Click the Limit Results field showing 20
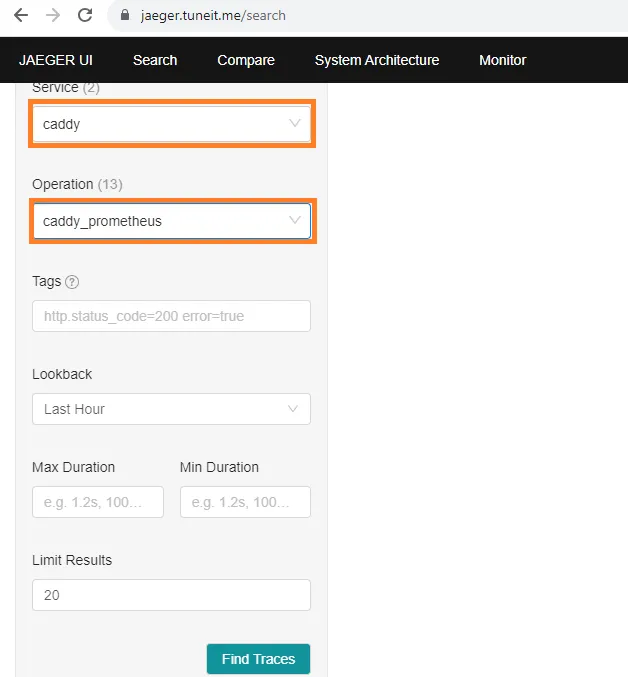The width and height of the screenshot is (628, 677). (171, 595)
